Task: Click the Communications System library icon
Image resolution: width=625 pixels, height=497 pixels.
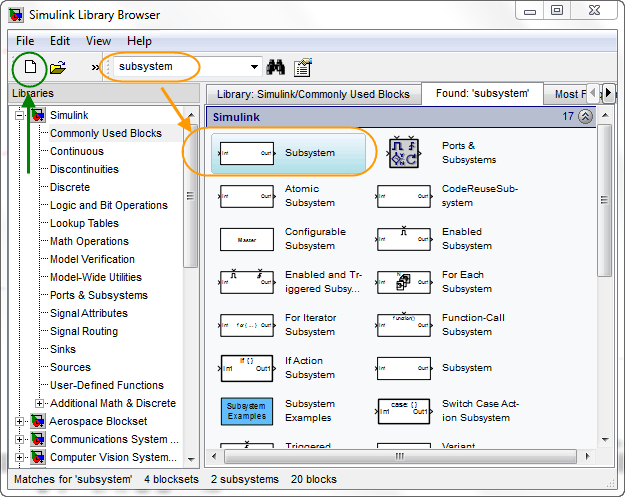Action: pos(37,439)
